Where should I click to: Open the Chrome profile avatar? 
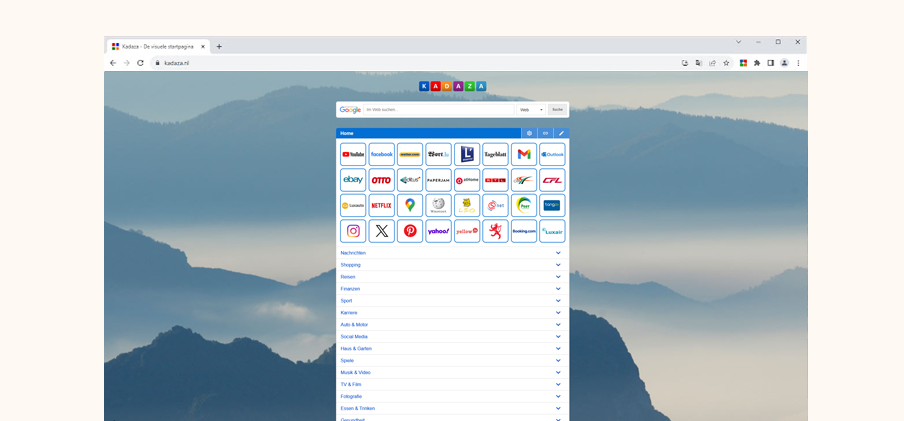pyautogui.click(x=784, y=63)
